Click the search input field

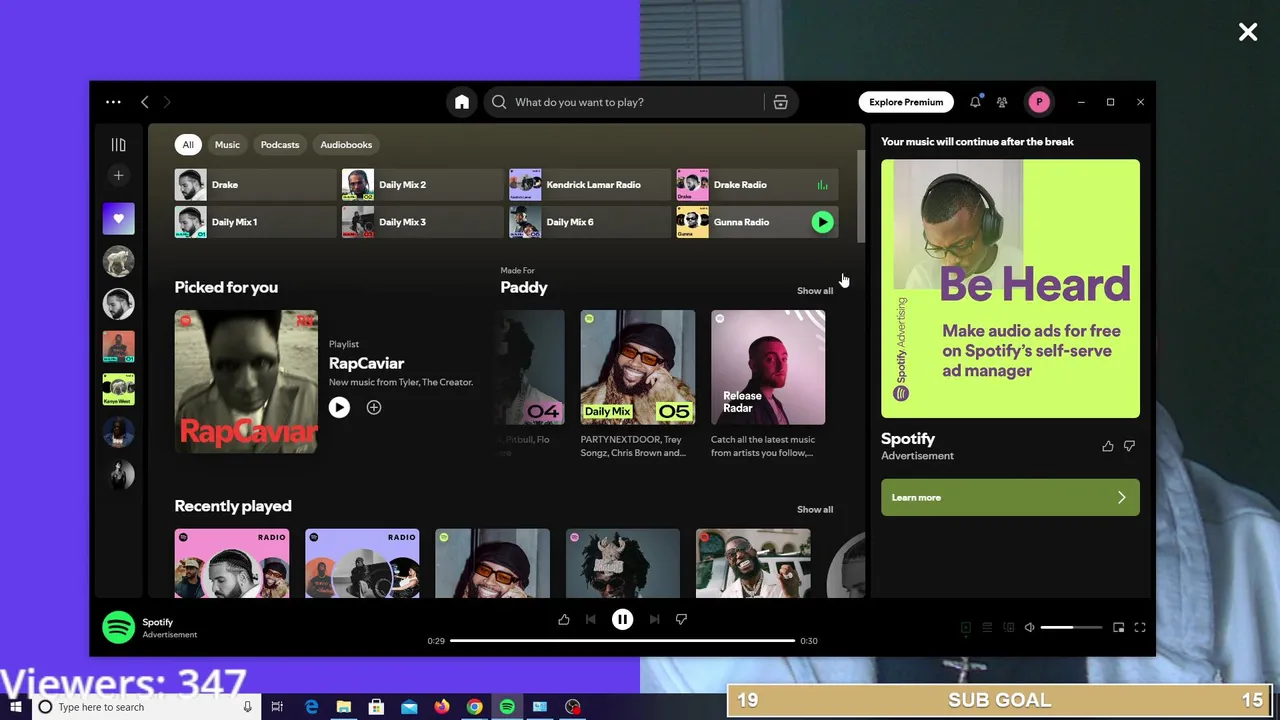pos(625,102)
